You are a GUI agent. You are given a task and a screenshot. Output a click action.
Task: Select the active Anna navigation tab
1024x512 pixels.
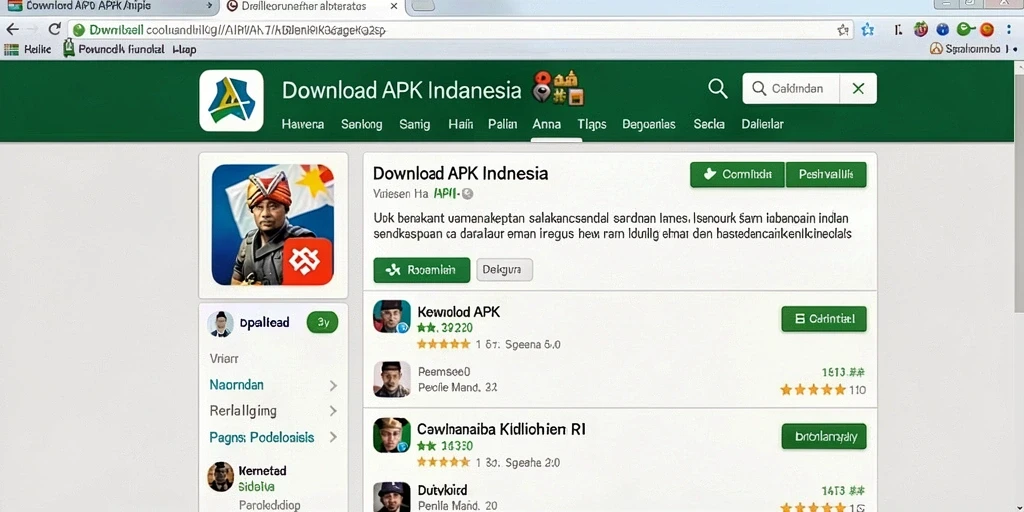(x=547, y=124)
